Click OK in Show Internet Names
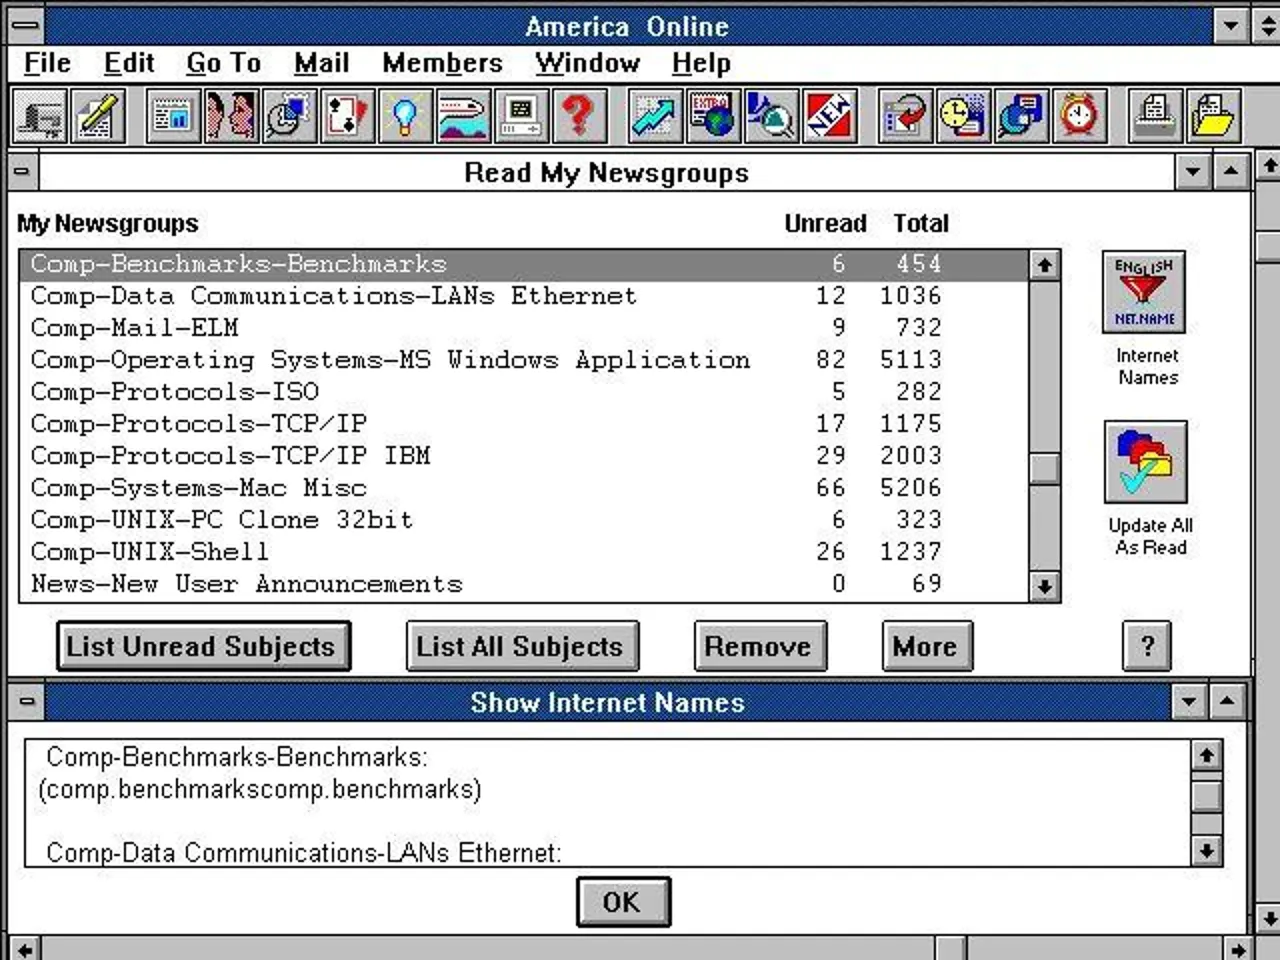 [x=622, y=902]
